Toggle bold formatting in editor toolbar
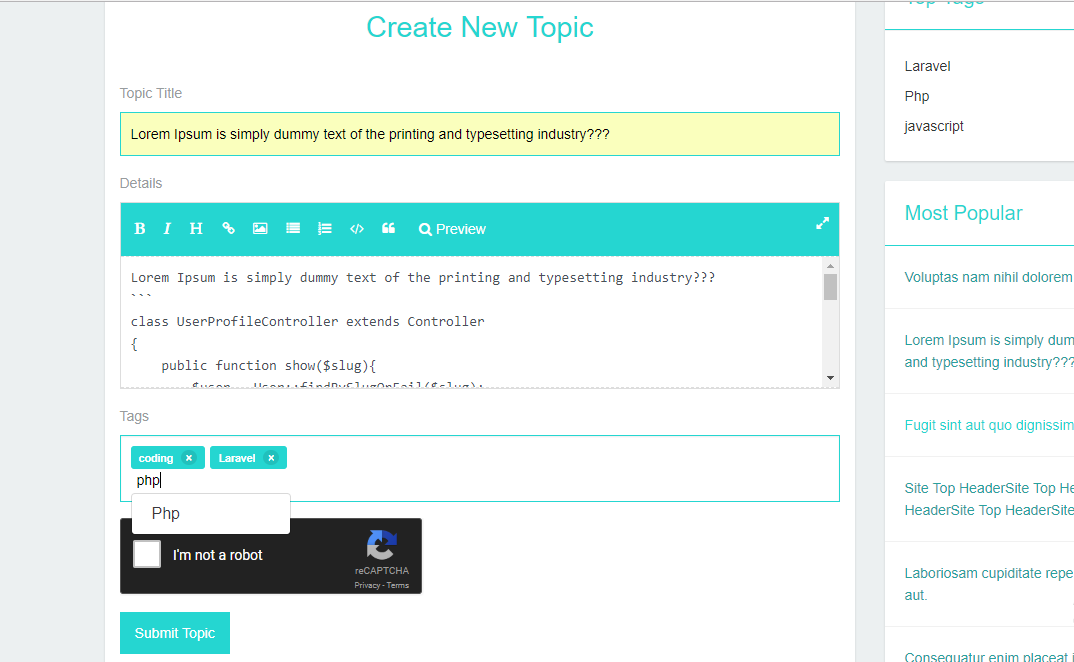This screenshot has height=662, width=1074. pyautogui.click(x=140, y=229)
